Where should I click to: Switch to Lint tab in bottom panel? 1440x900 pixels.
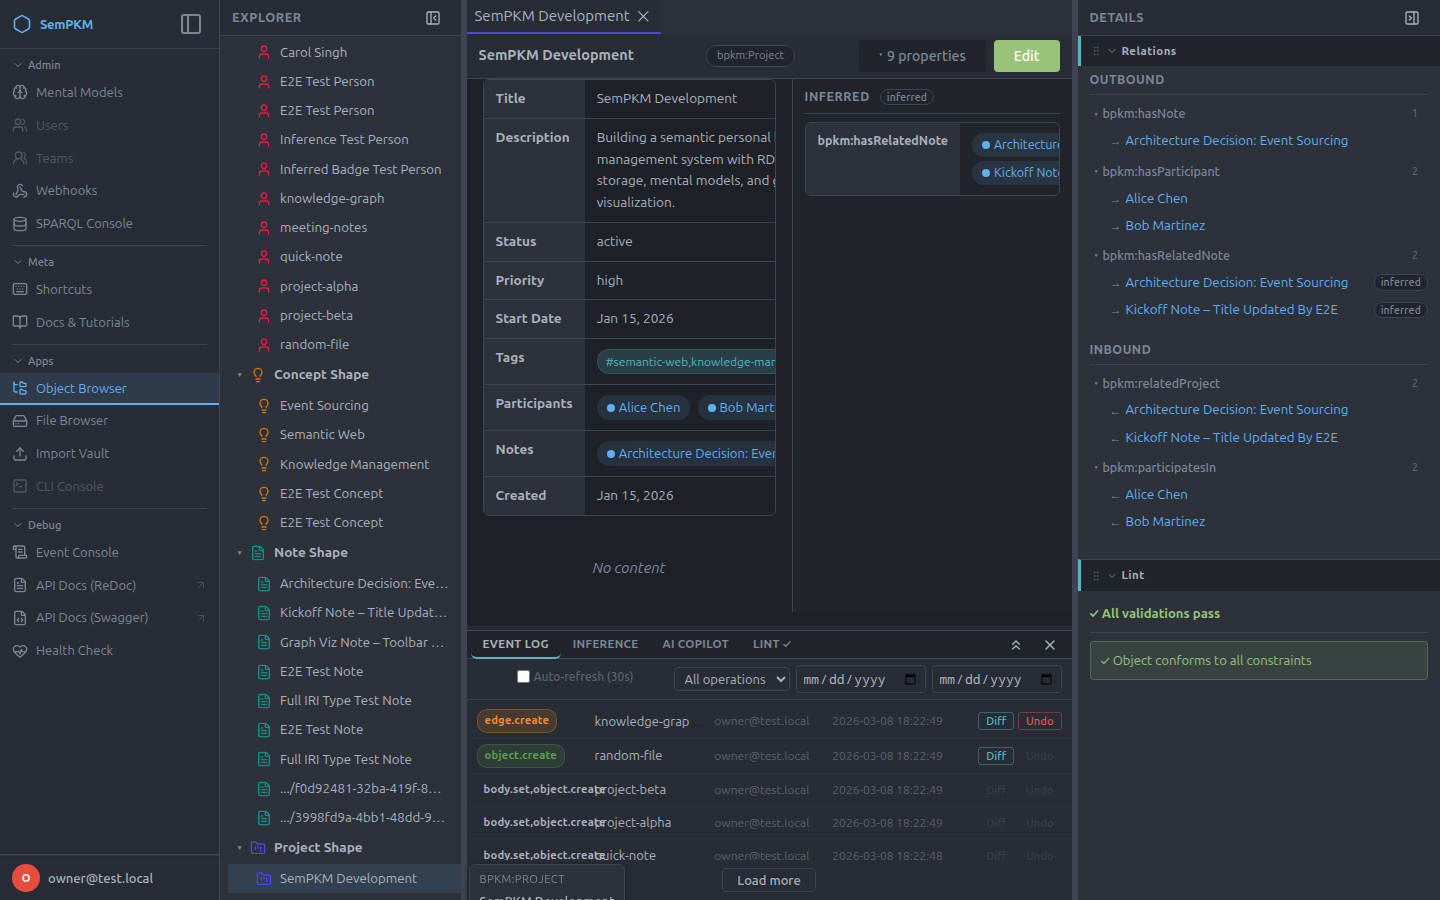771,644
